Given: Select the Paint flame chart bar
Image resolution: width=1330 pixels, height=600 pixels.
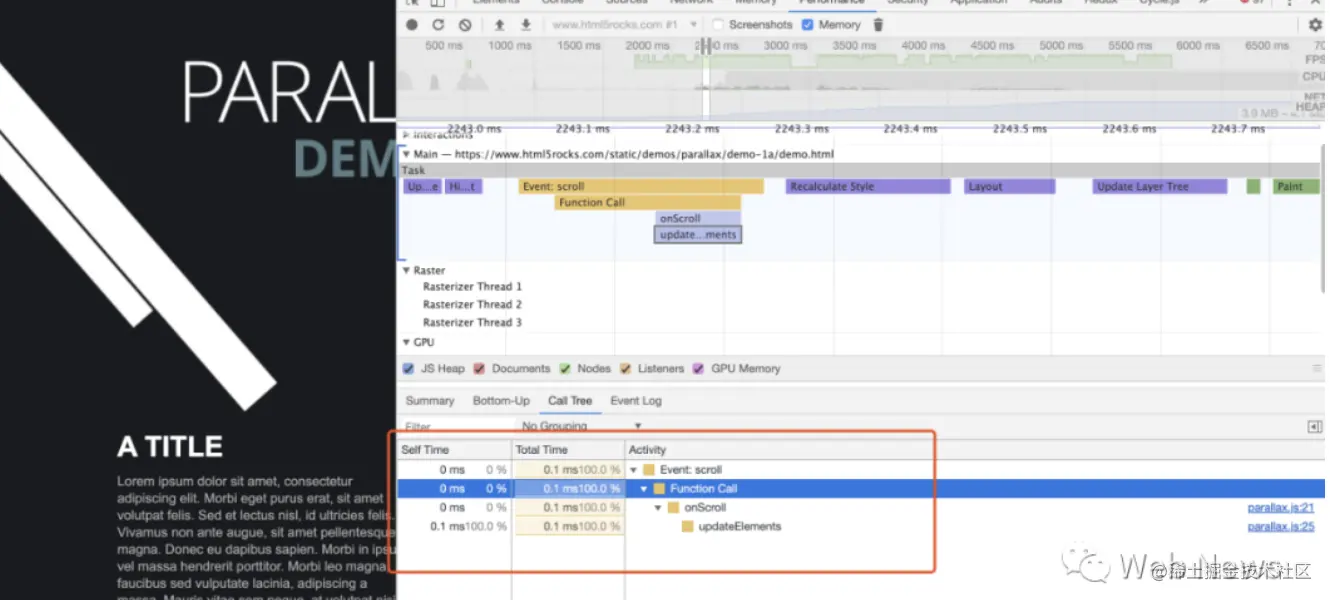Looking at the screenshot, I should click(x=1296, y=187).
